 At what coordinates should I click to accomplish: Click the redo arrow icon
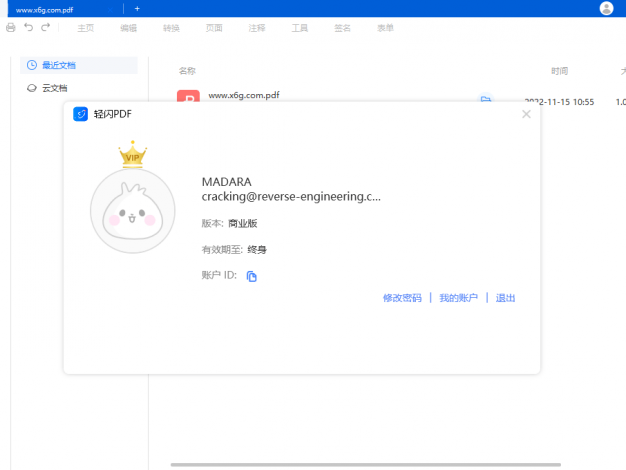point(46,27)
